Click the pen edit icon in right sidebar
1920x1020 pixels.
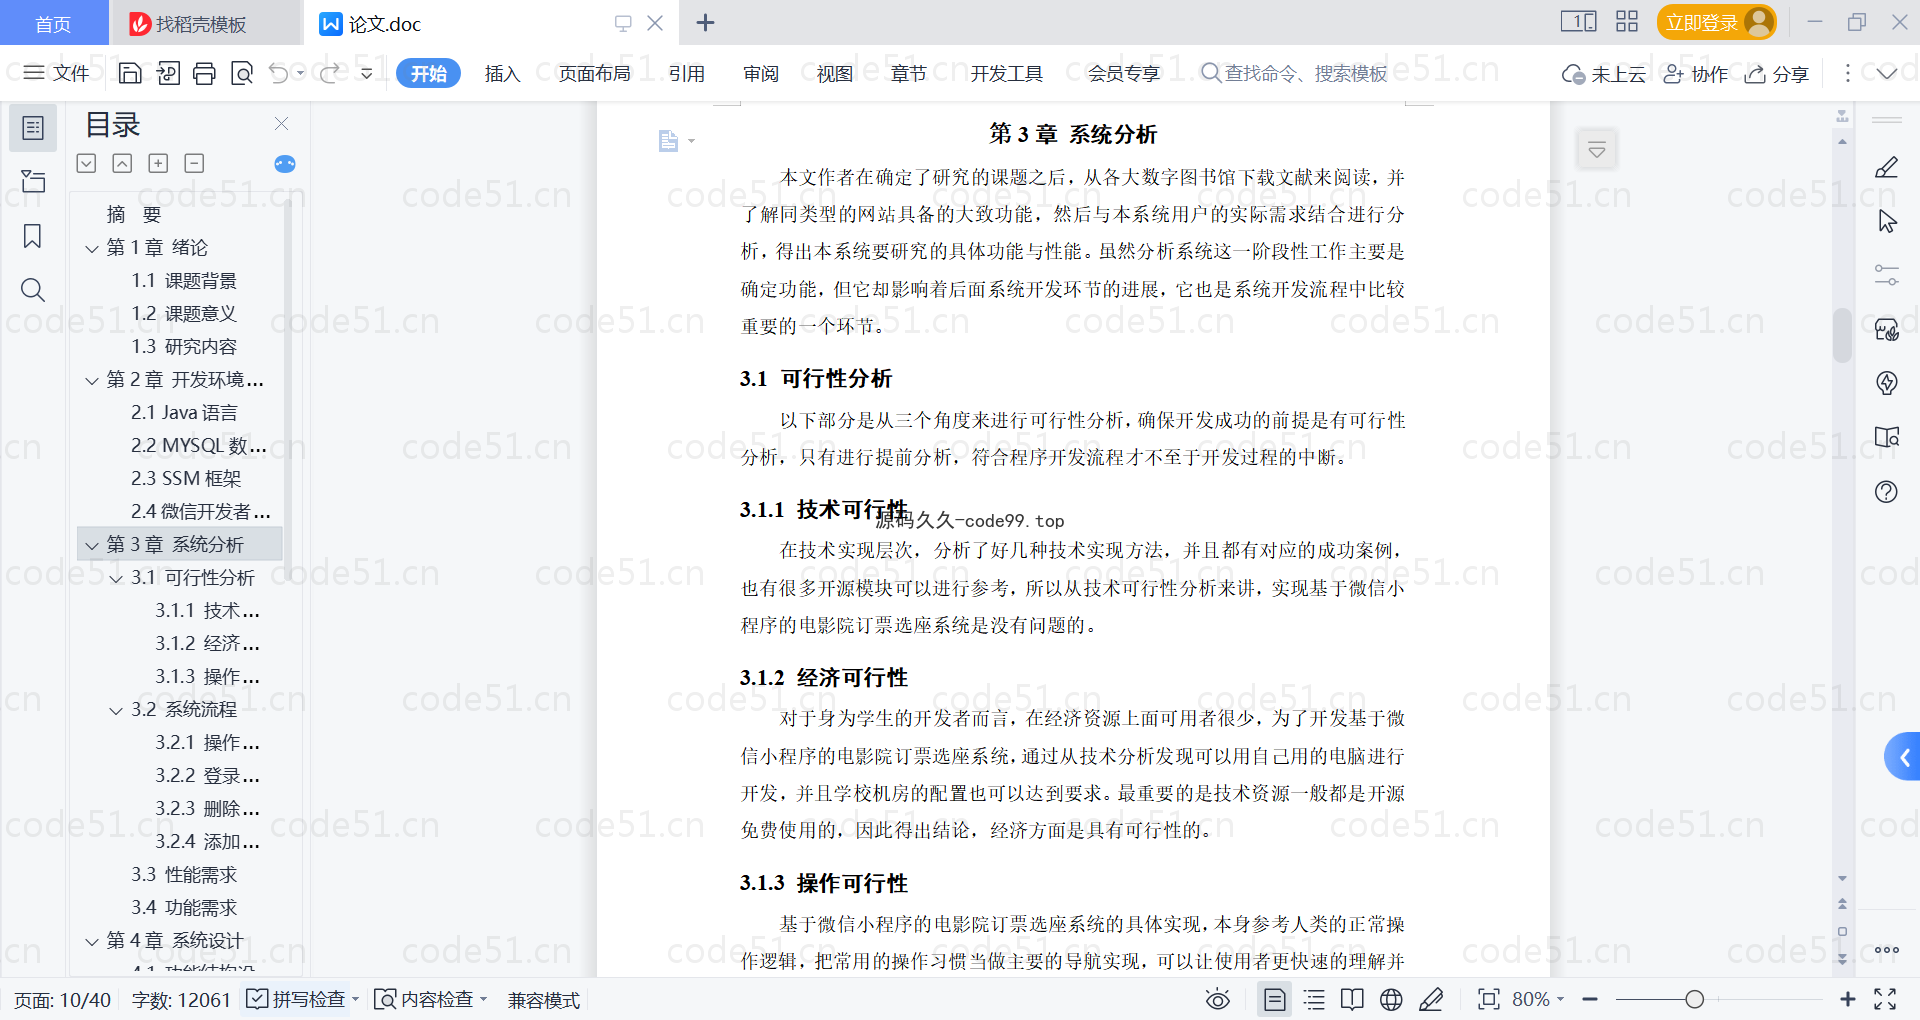pos(1886,167)
